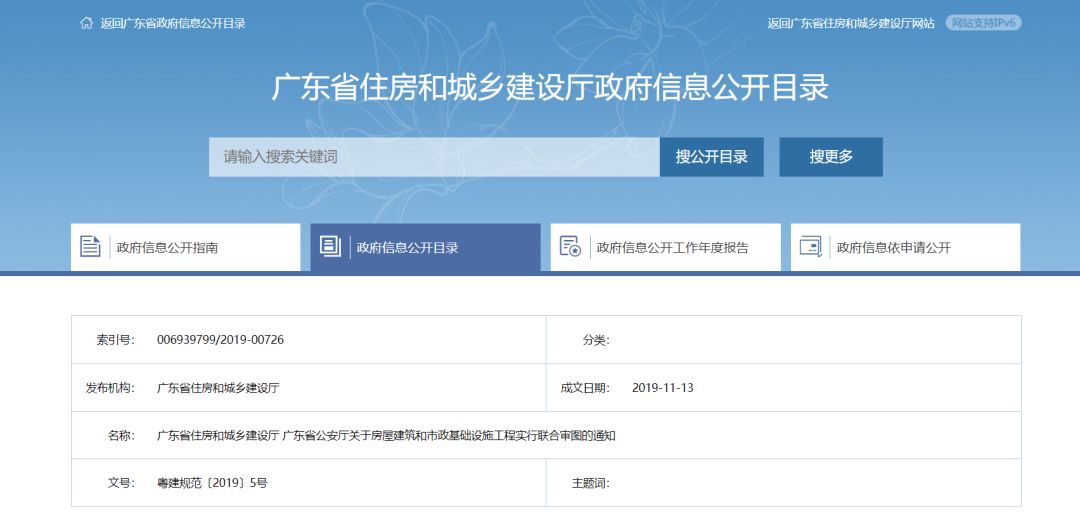1080x518 pixels.
Task: Click the page title 广东省住房和城乡建设厅政府信息公开目录
Action: coord(550,88)
